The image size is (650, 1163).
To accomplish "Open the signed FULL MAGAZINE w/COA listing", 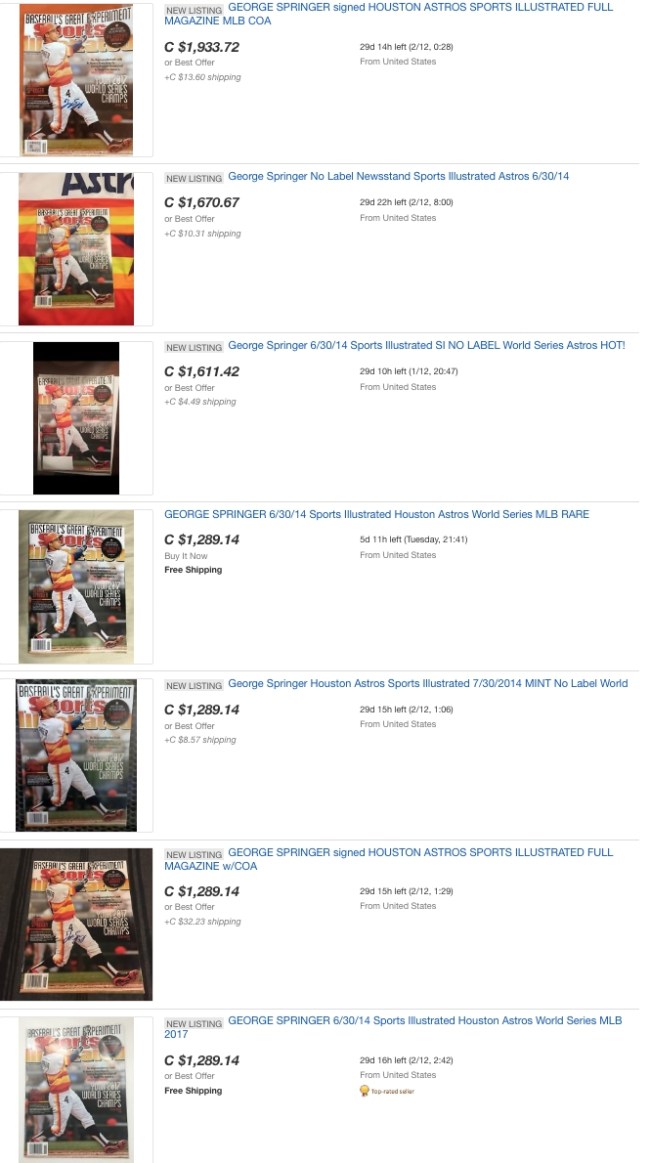I will click(x=389, y=859).
